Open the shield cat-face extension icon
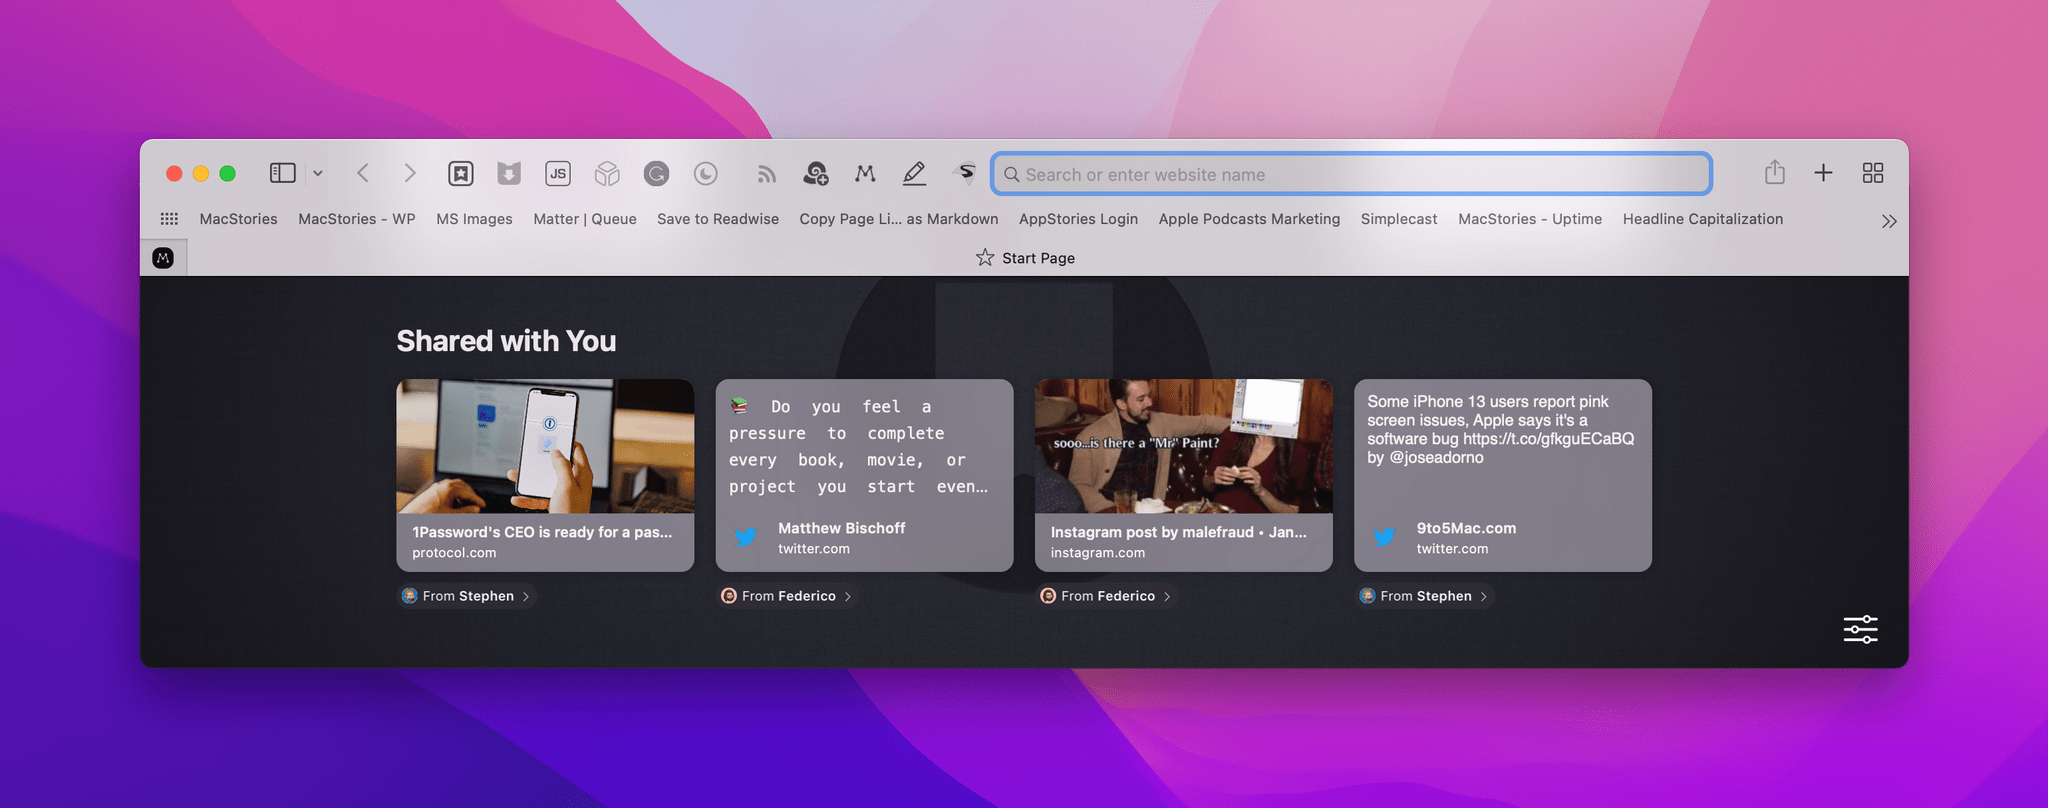The height and width of the screenshot is (808, 2048). point(509,174)
